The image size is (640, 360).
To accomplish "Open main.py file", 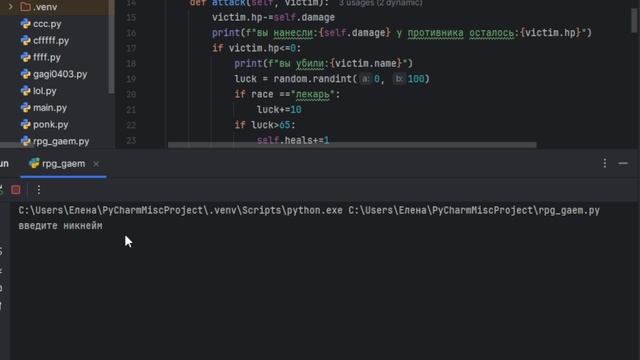I will [x=50, y=108].
